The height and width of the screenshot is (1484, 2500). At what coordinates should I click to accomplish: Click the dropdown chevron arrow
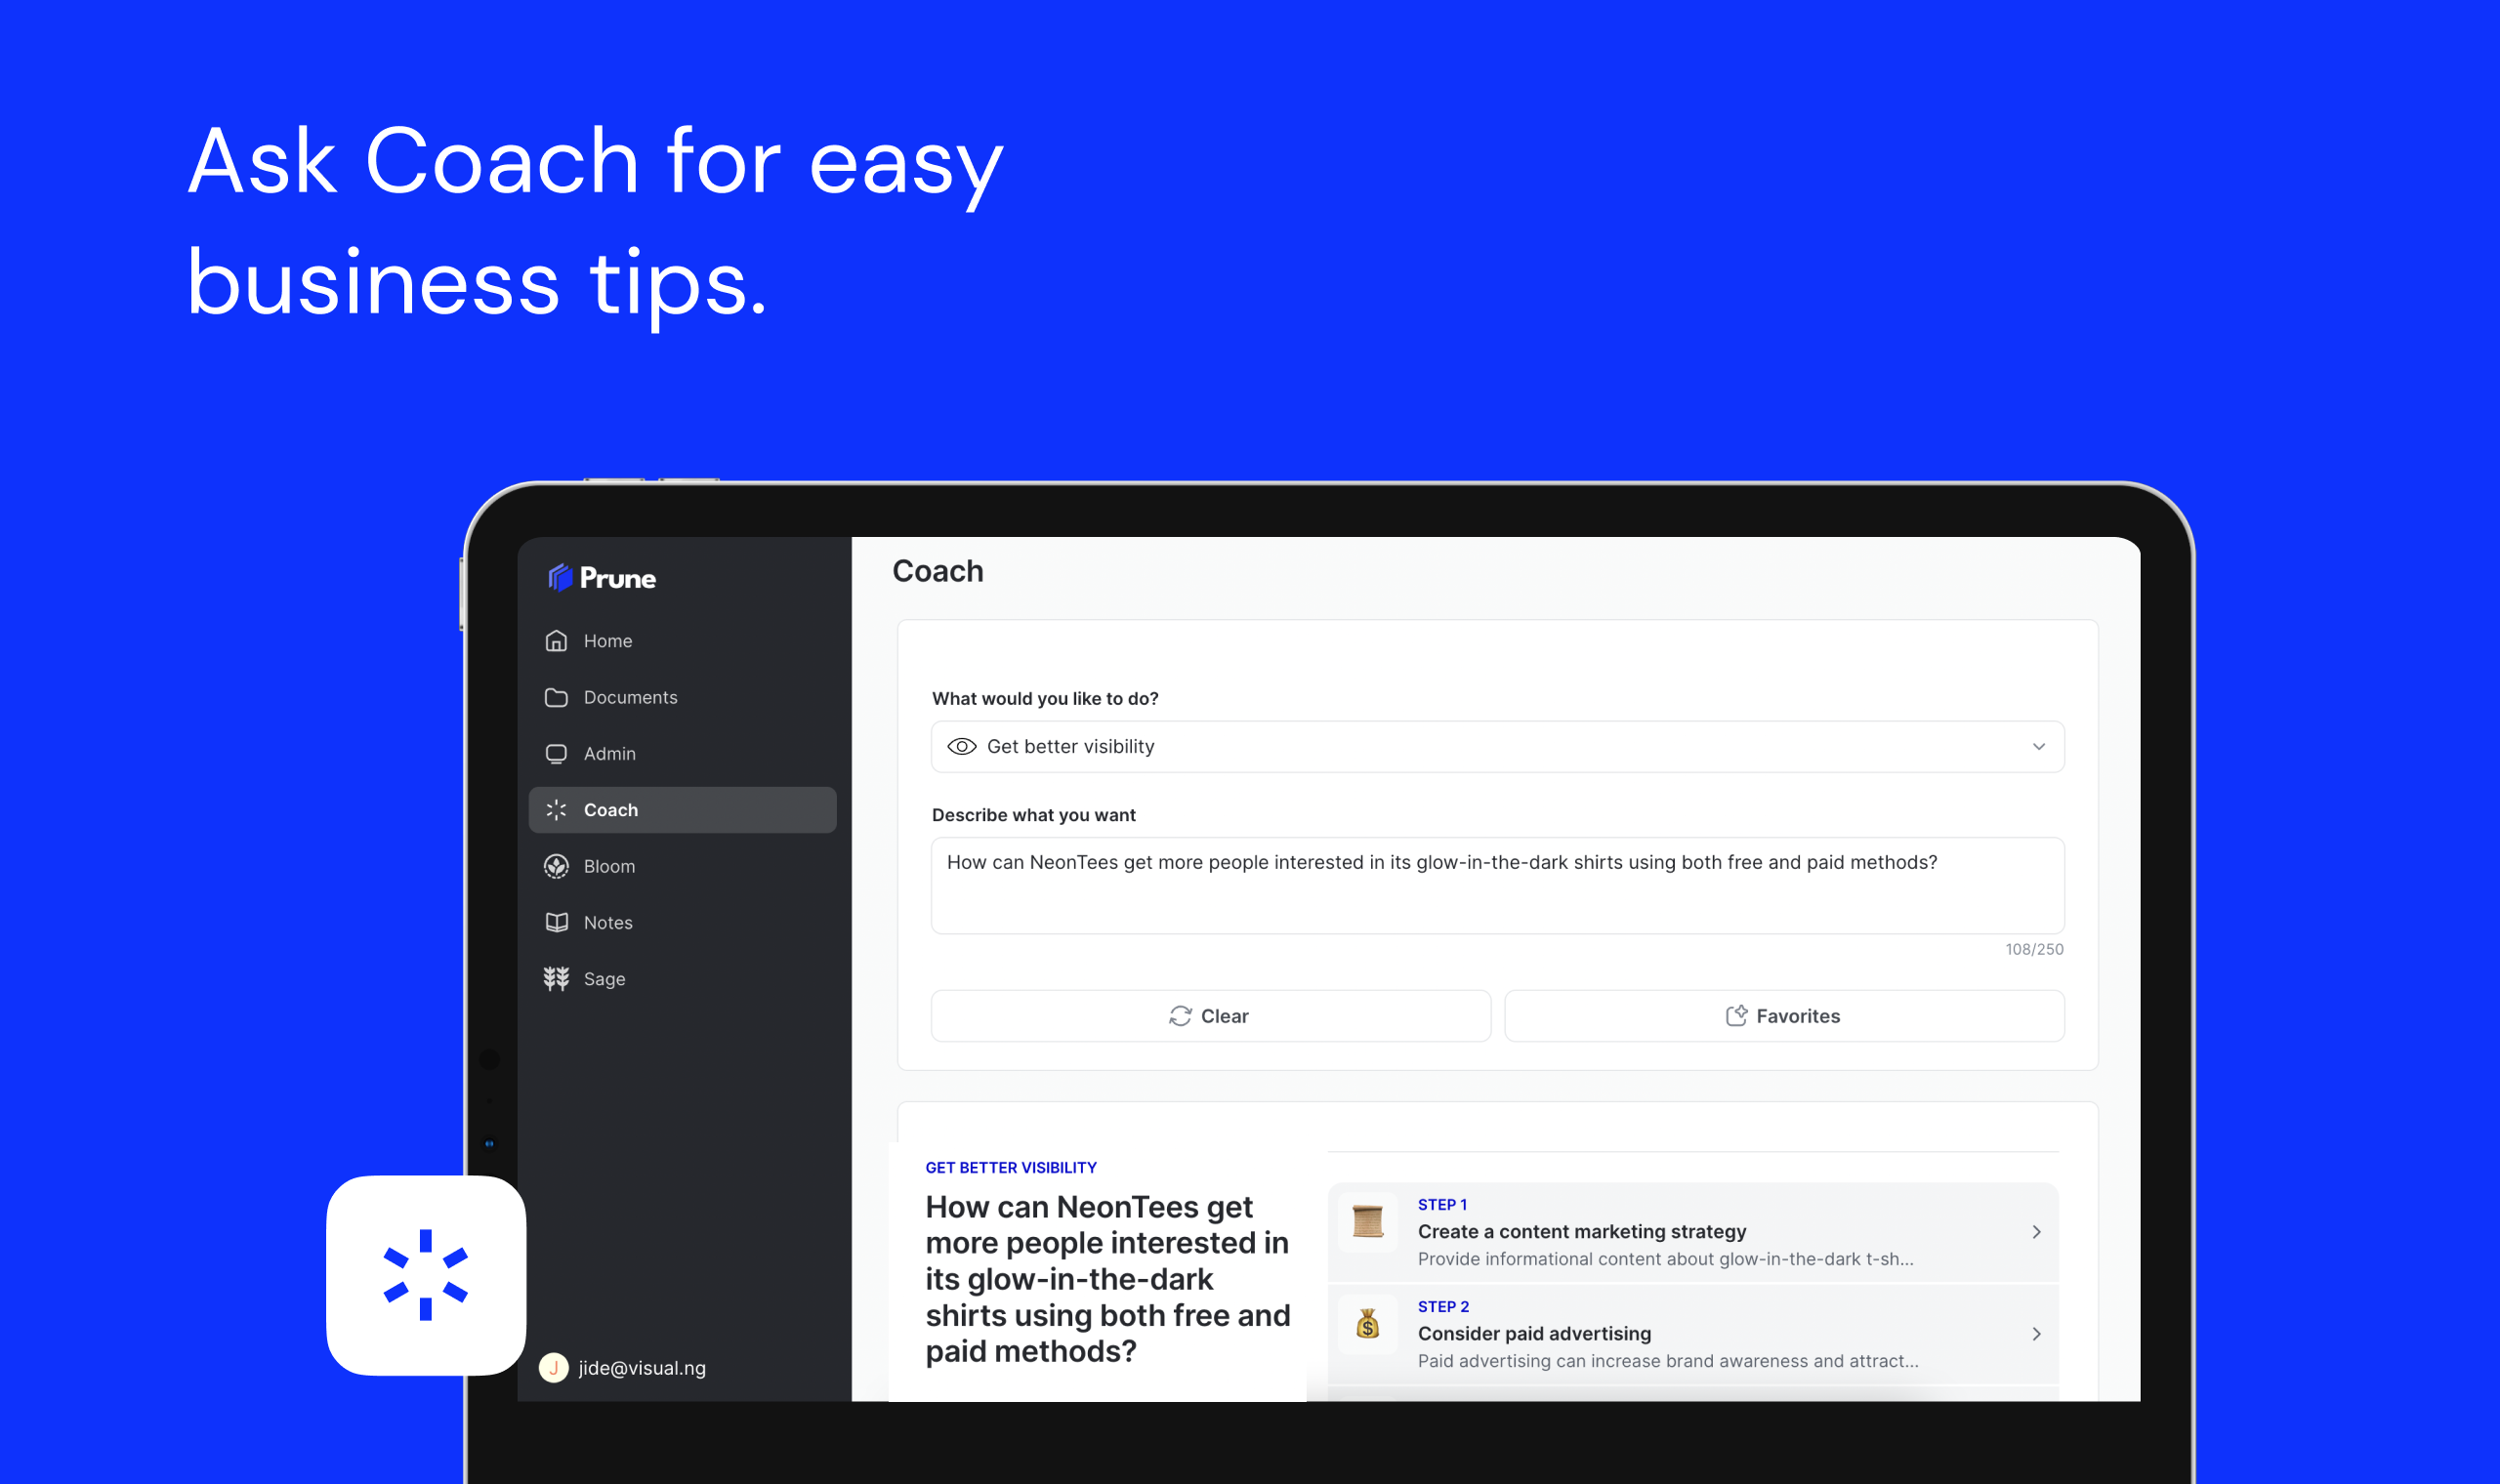(x=2038, y=747)
